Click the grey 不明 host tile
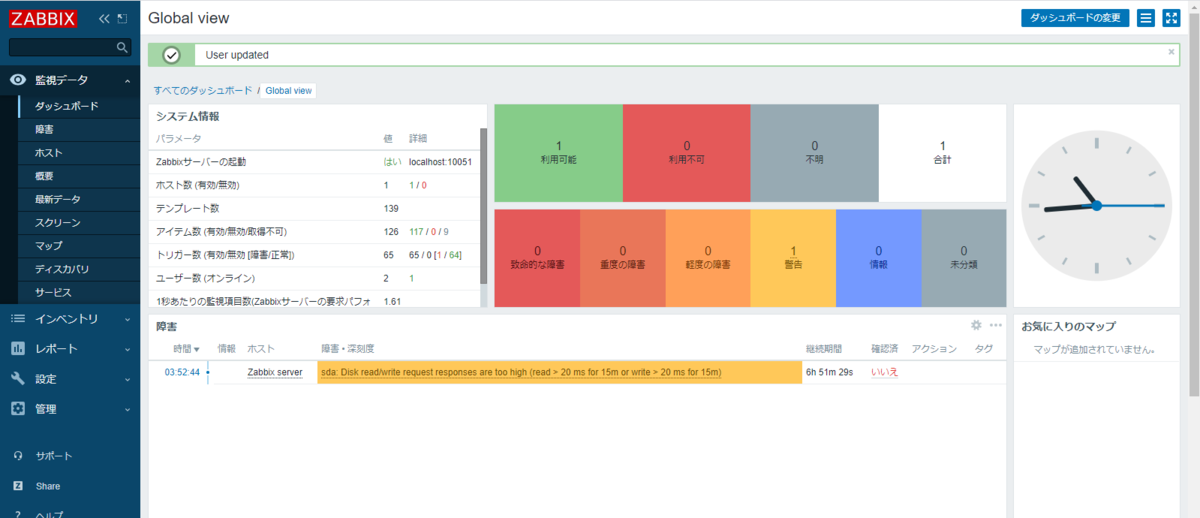The height and width of the screenshot is (518, 1200). coord(815,153)
